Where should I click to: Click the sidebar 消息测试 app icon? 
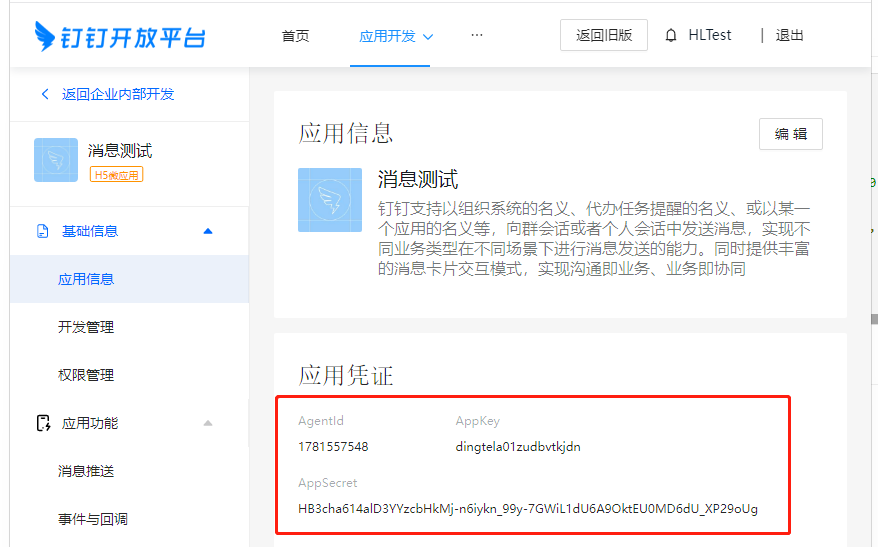click(x=56, y=160)
